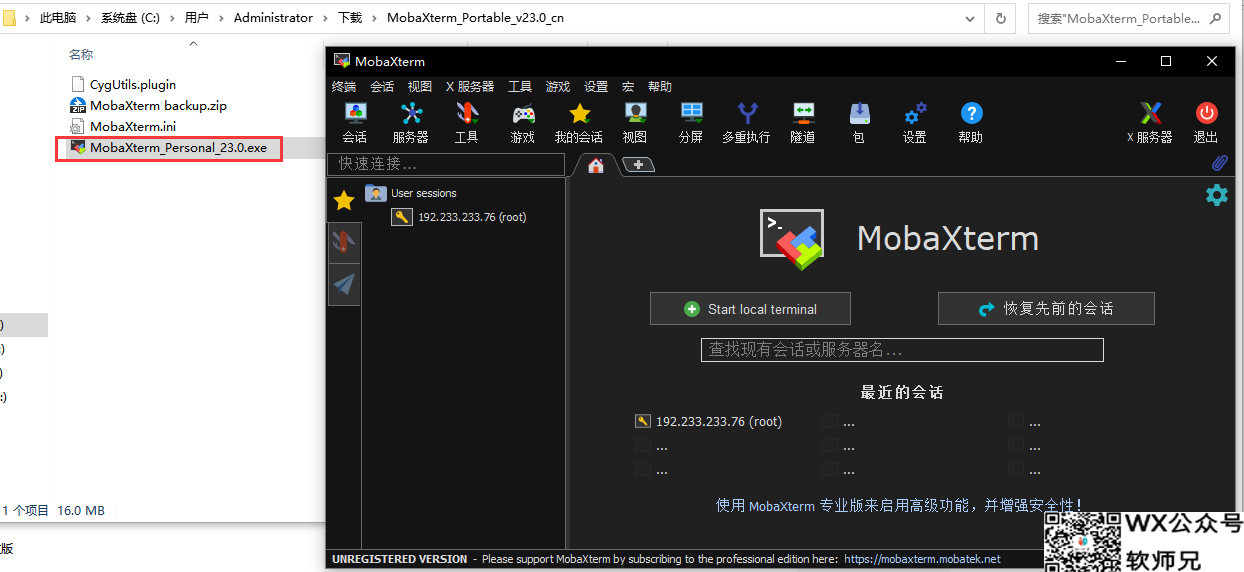
Task: Maximize the MobaXterm window
Action: click(x=1166, y=61)
